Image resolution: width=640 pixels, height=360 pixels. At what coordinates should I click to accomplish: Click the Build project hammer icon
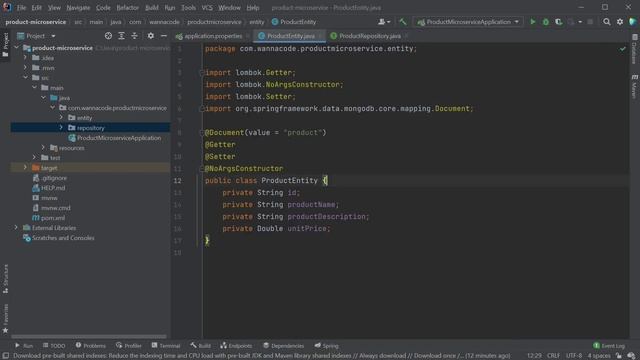403,22
